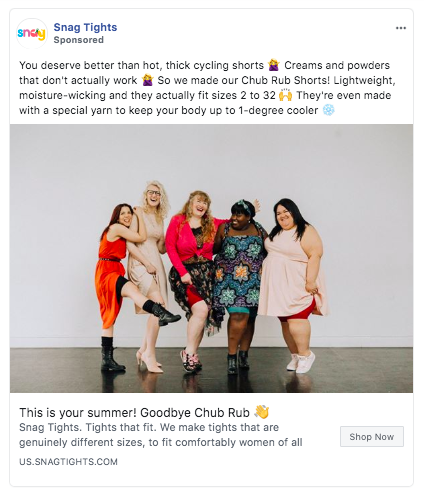The image size is (424, 499).
Task: Click the facepalm emoji after 'cycling shorts'
Action: pos(274,65)
